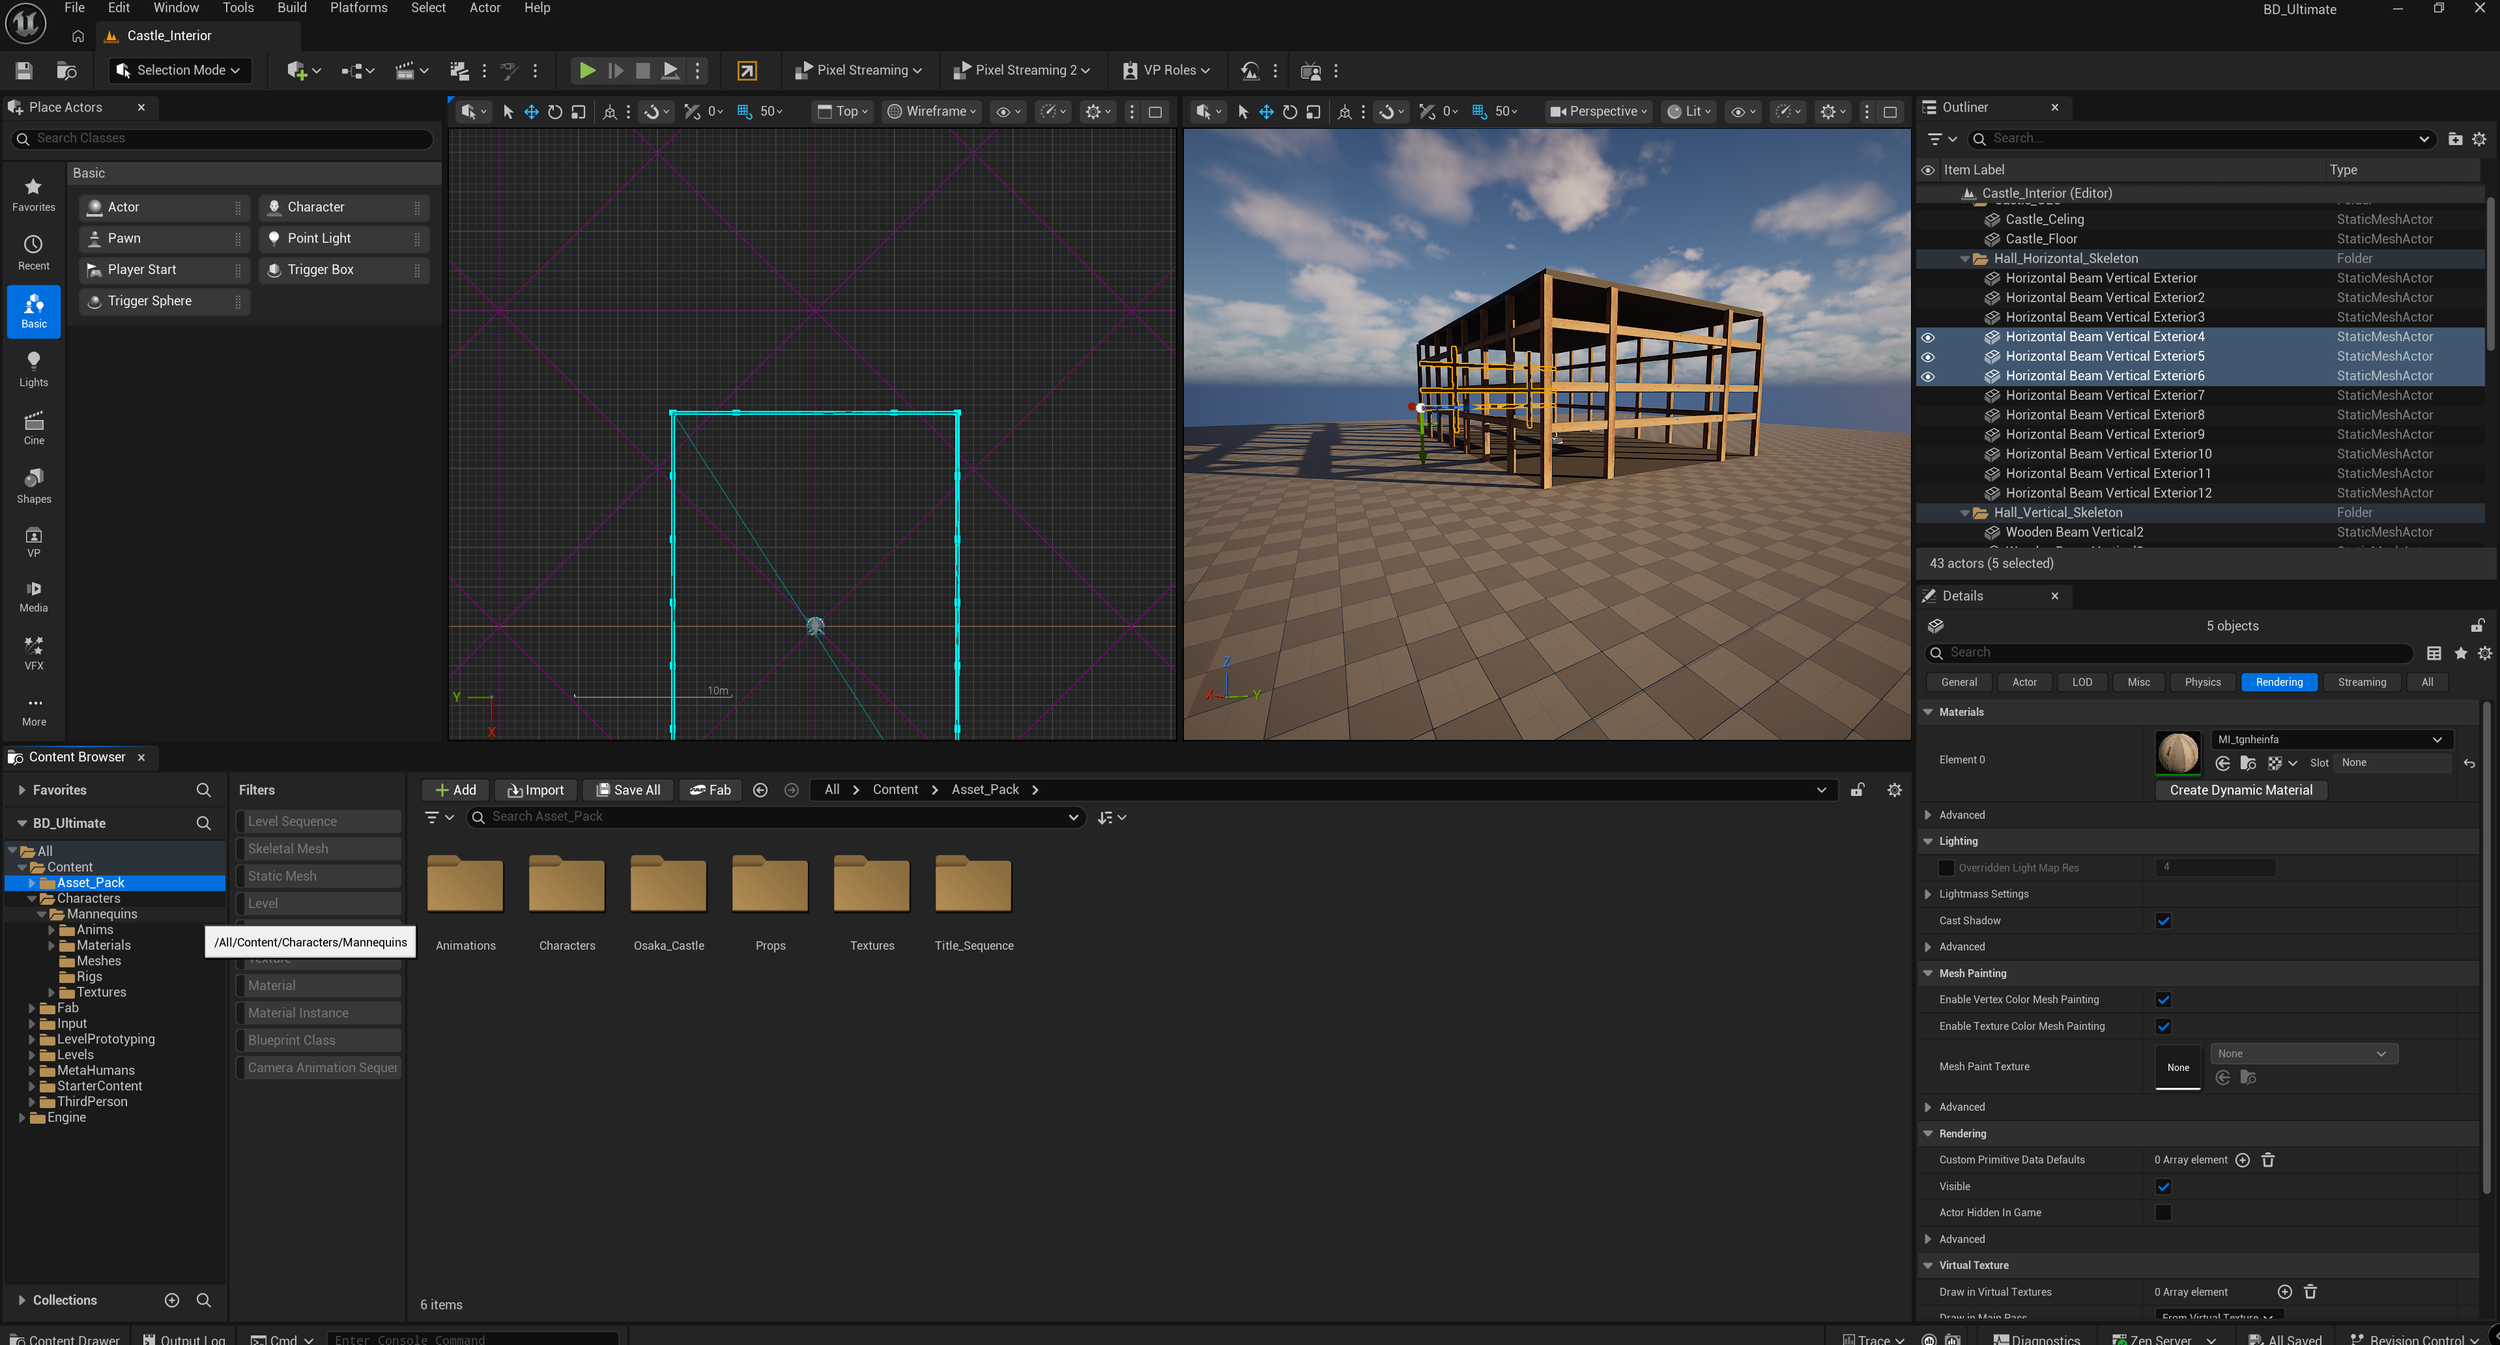This screenshot has height=1345, width=2500.
Task: Switch to the Physics details tab
Action: [2202, 682]
